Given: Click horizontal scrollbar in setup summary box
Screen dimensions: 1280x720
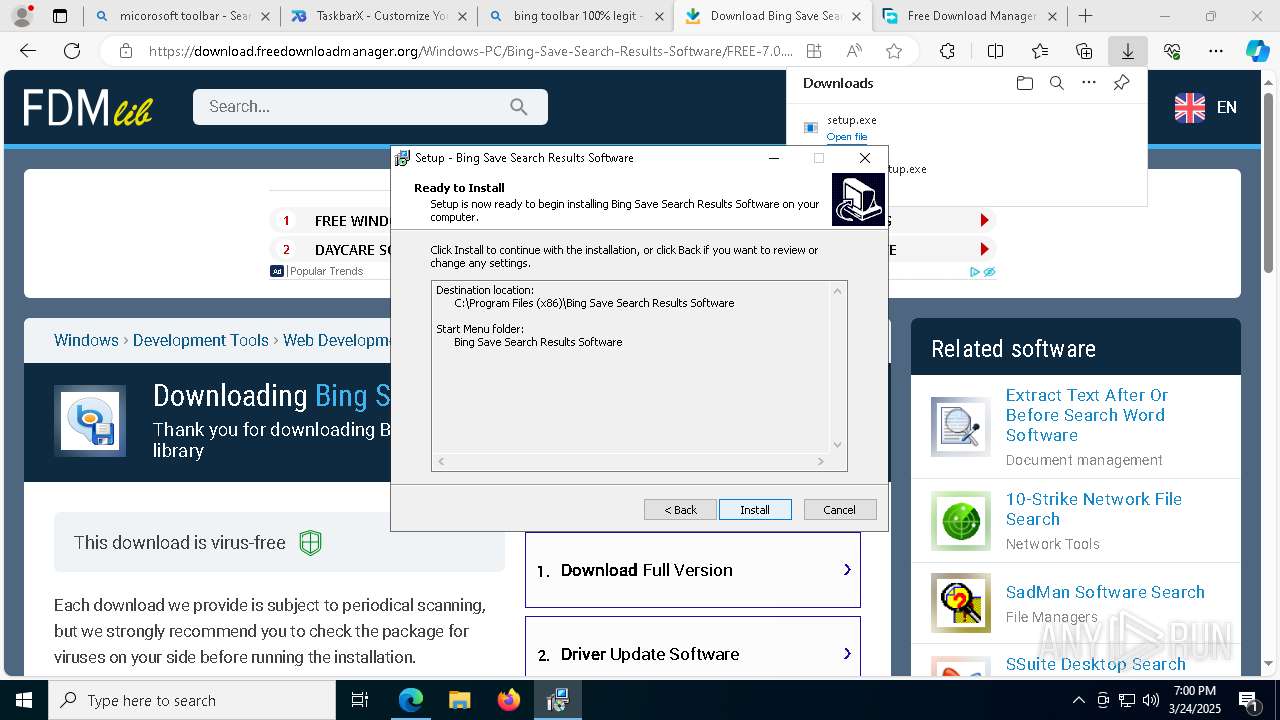Looking at the screenshot, I should pos(631,461).
